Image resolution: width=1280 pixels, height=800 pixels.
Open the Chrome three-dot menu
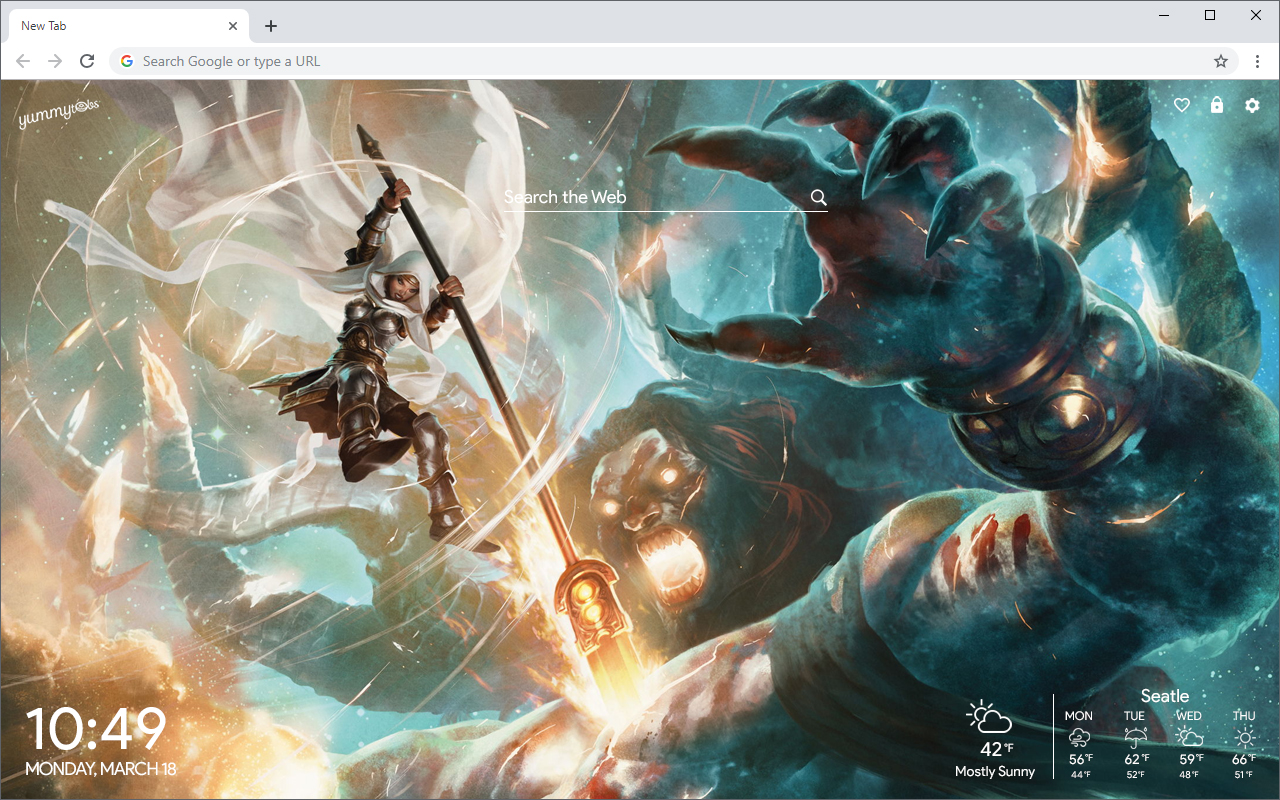(x=1257, y=61)
